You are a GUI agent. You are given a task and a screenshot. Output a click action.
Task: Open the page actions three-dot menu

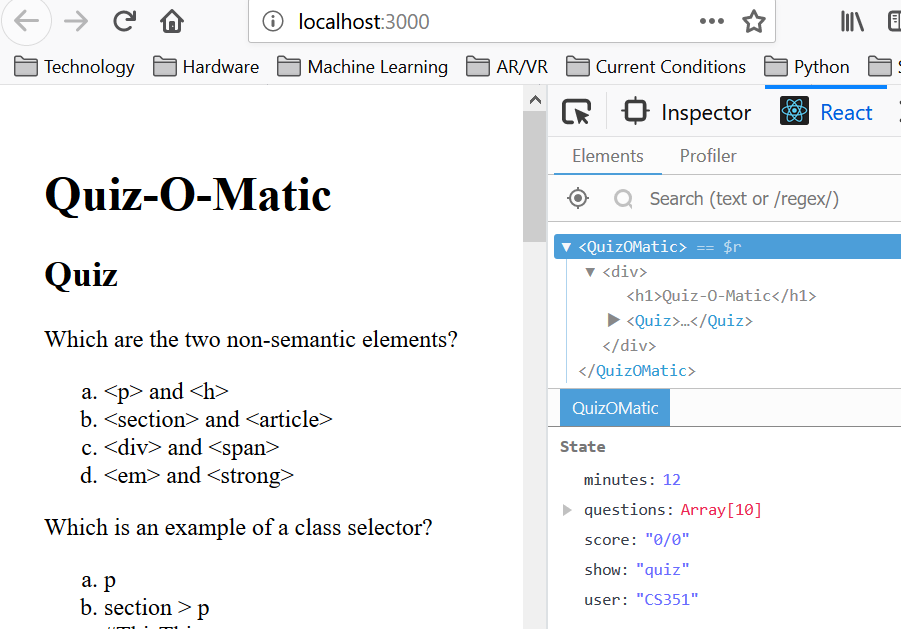[x=712, y=21]
